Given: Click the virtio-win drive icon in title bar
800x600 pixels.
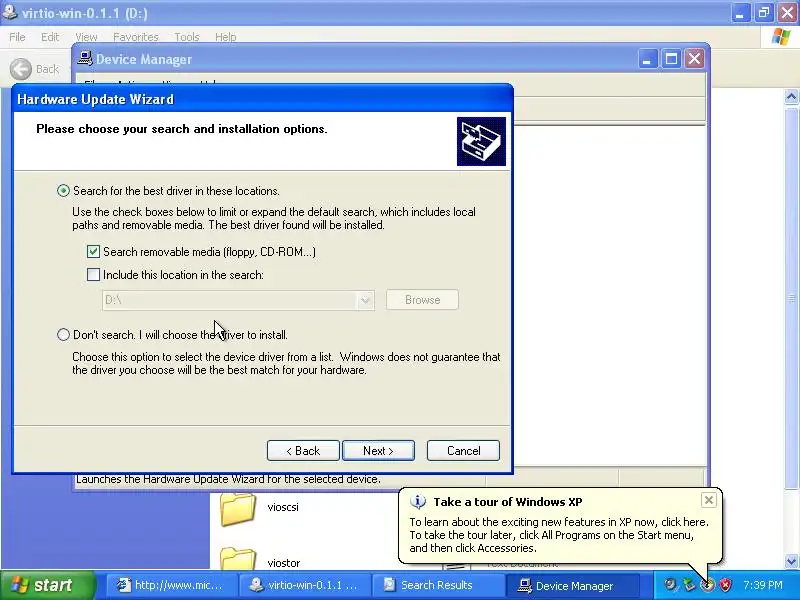Looking at the screenshot, I should [x=9, y=11].
